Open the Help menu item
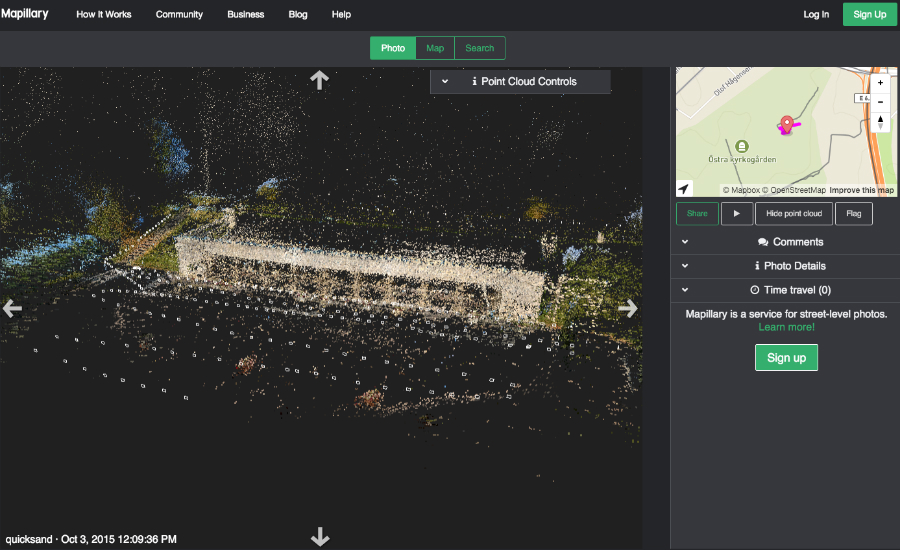Screen dimensions: 900x550 (341, 14)
